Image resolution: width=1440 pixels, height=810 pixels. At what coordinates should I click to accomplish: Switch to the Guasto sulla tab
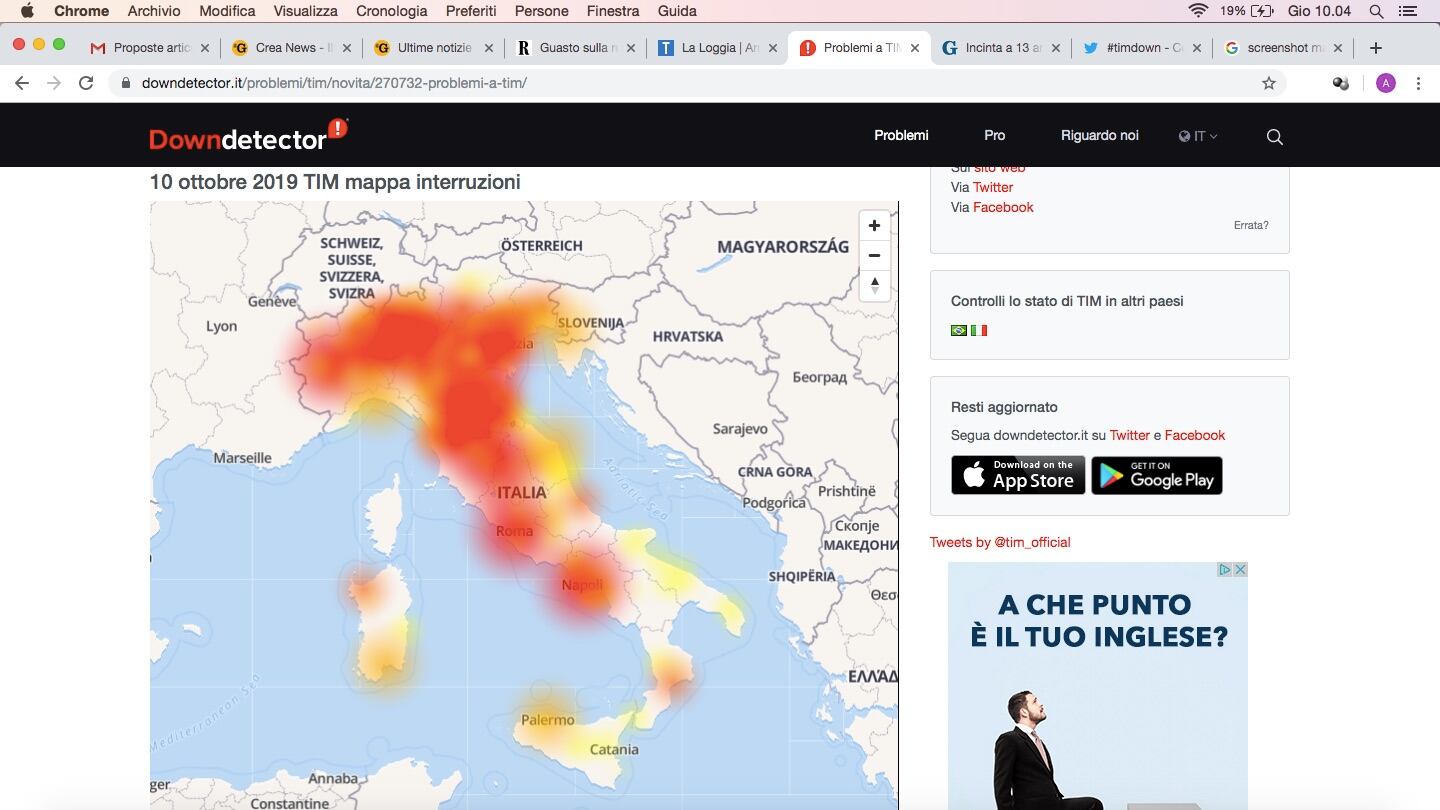pyautogui.click(x=574, y=48)
